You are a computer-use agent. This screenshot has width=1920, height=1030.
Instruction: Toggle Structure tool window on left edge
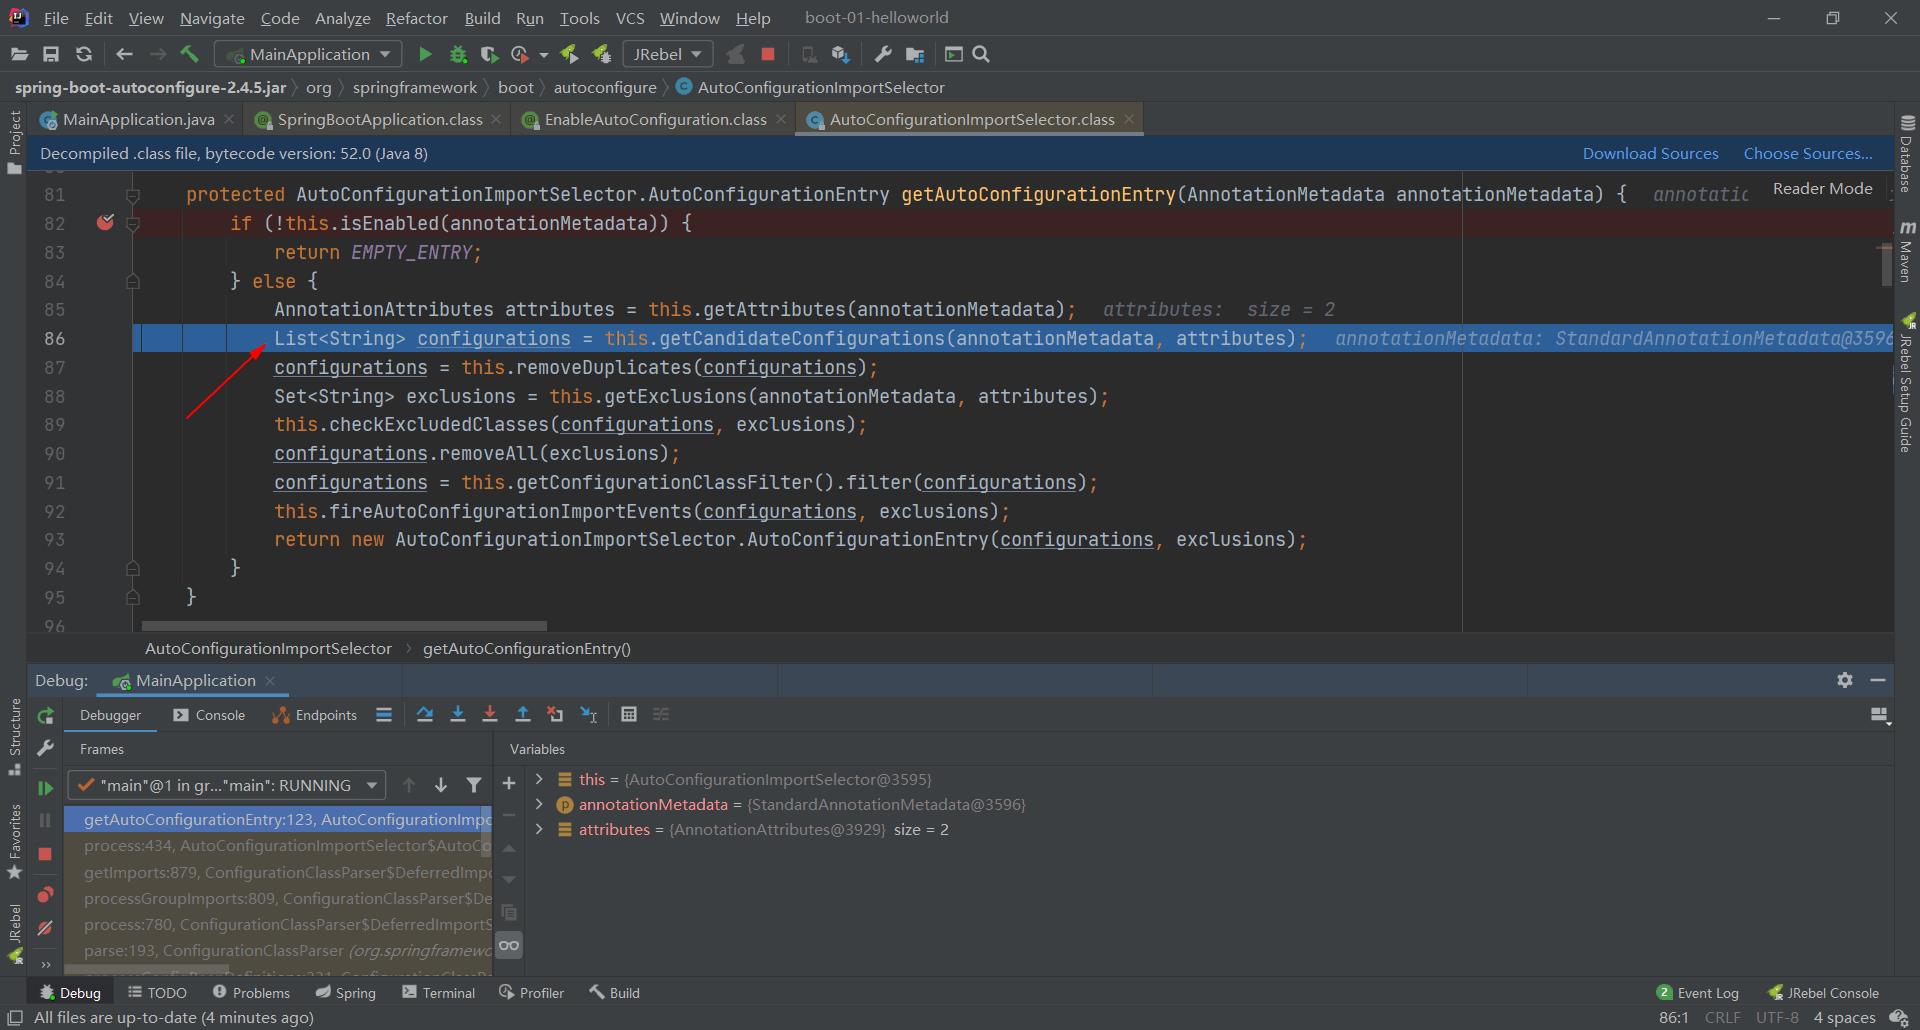(x=14, y=736)
